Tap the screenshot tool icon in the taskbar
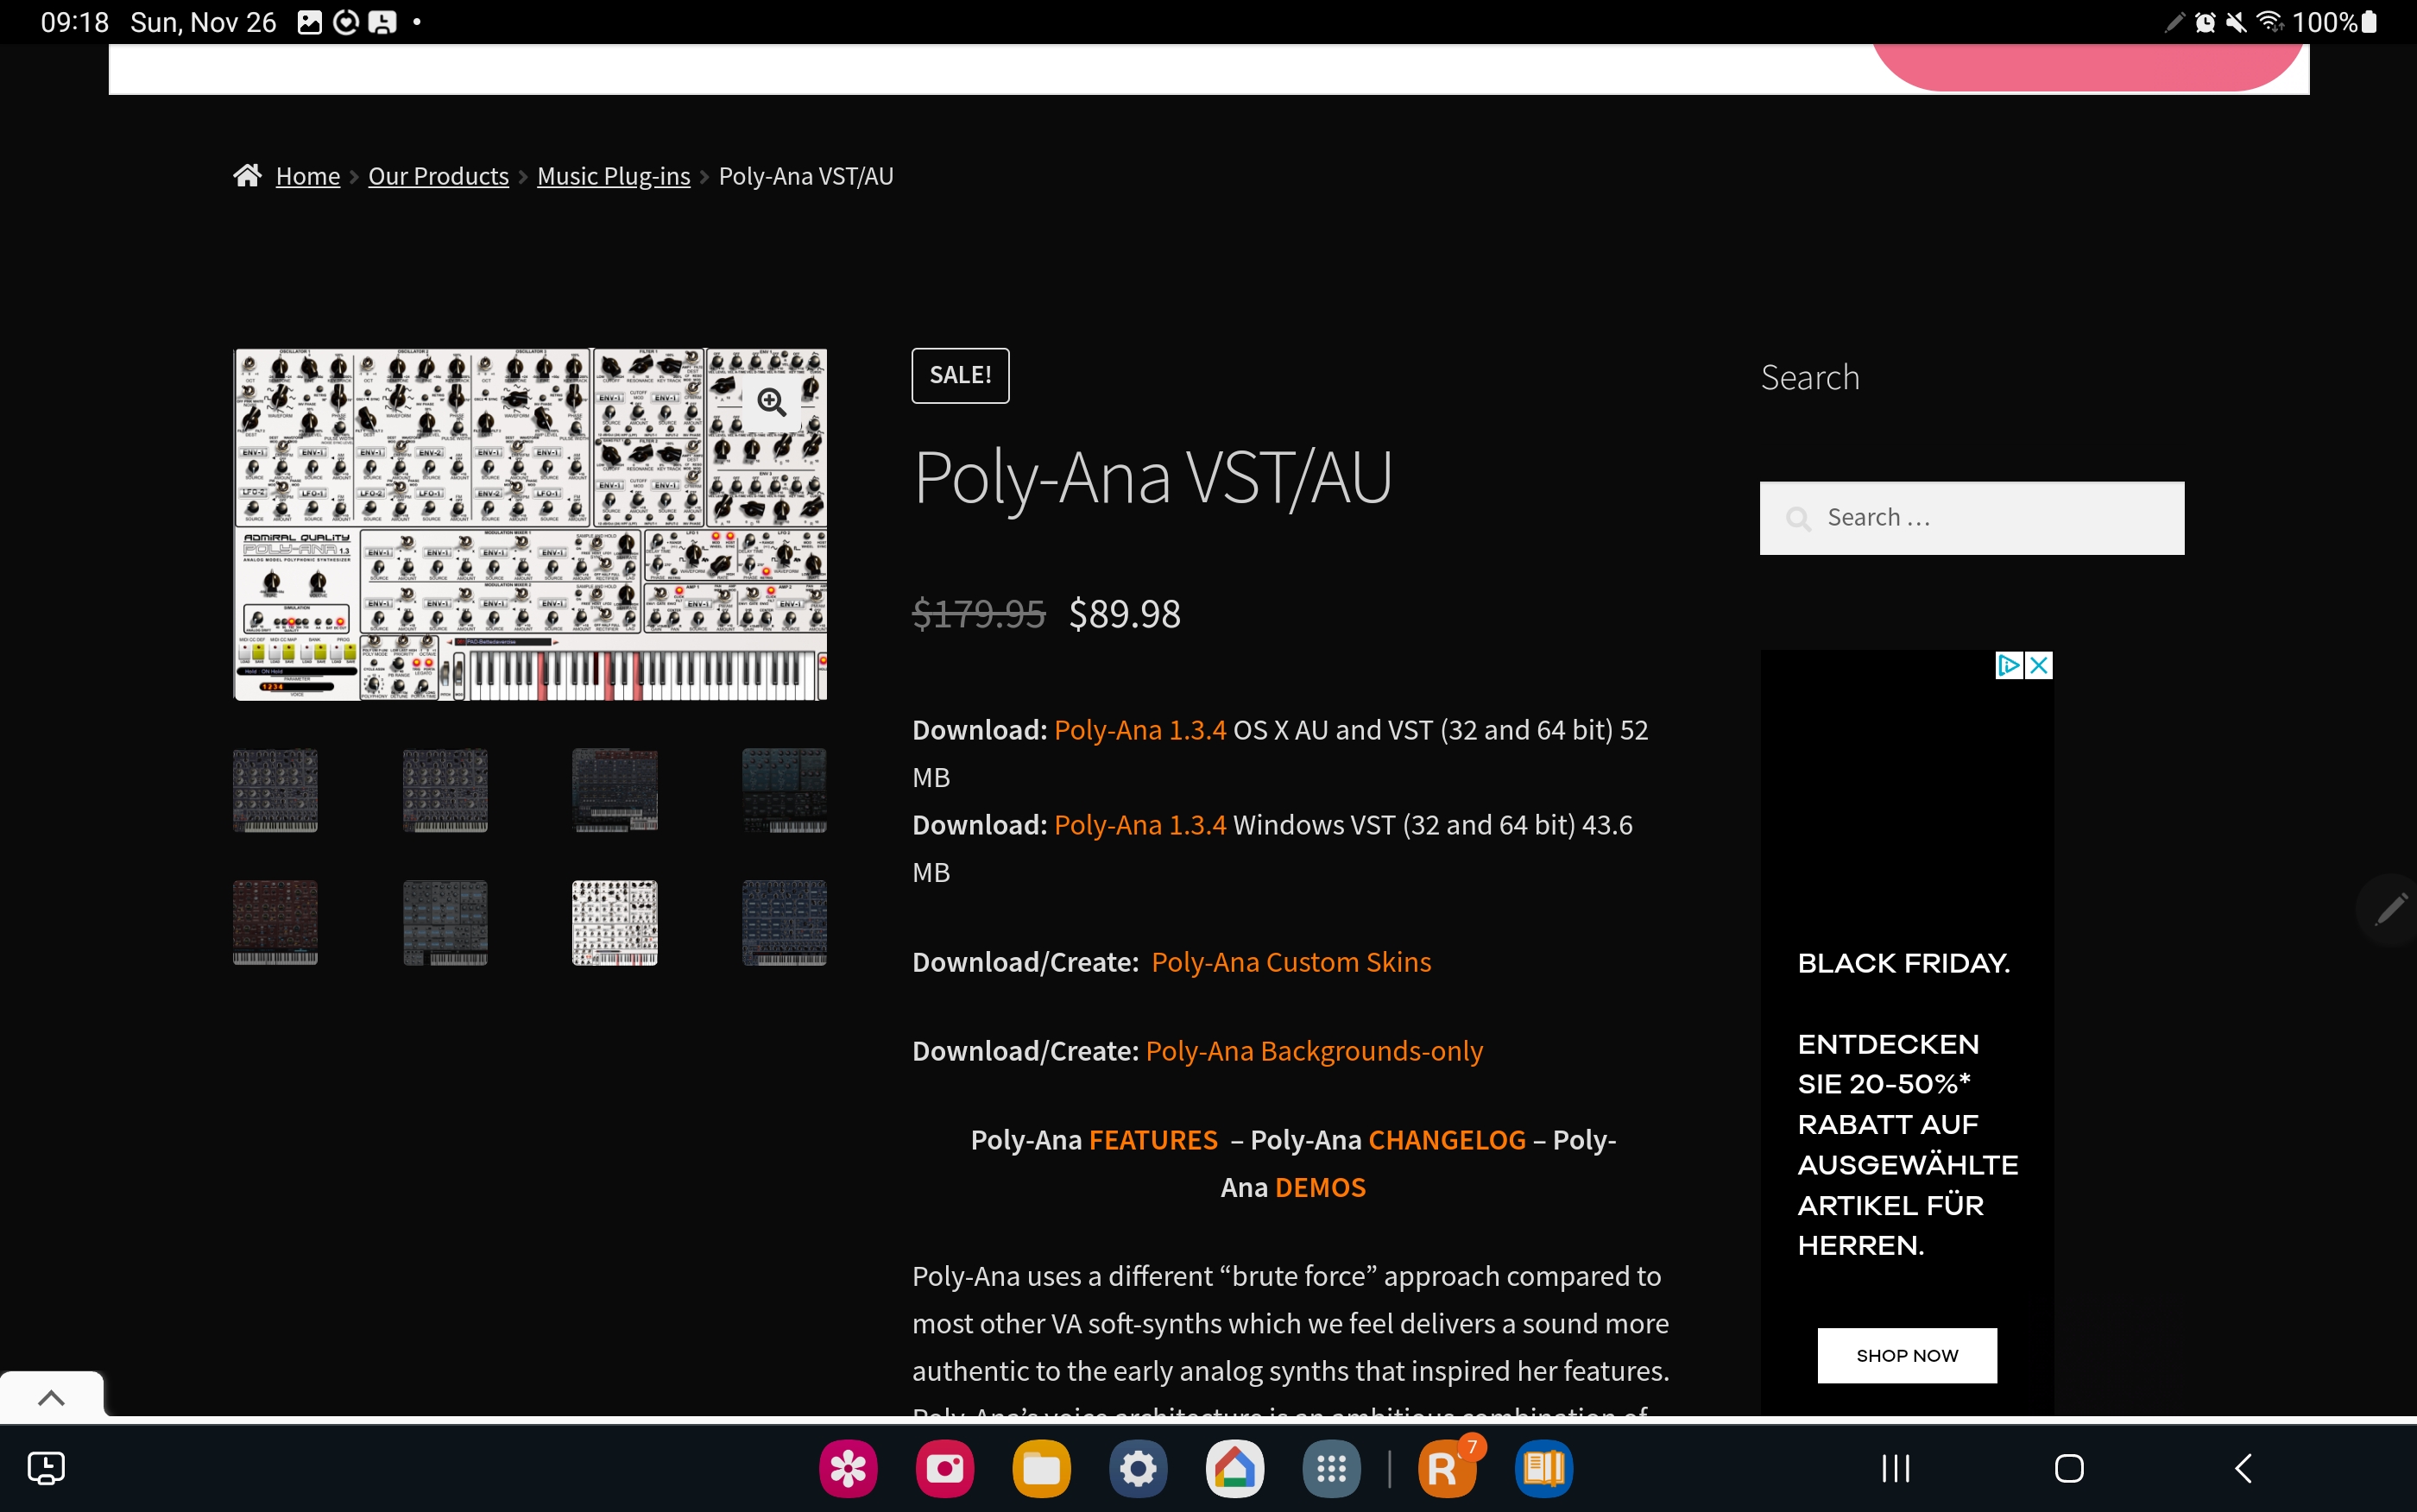Image resolution: width=2417 pixels, height=1512 pixels. point(46,1468)
